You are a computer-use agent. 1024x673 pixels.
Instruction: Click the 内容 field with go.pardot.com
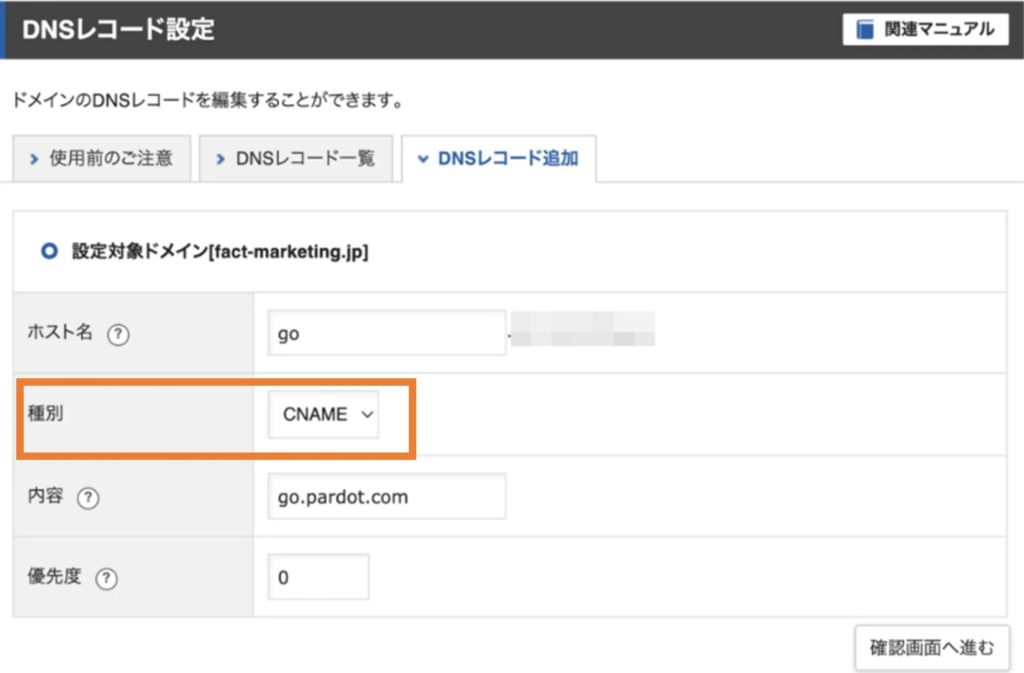387,497
